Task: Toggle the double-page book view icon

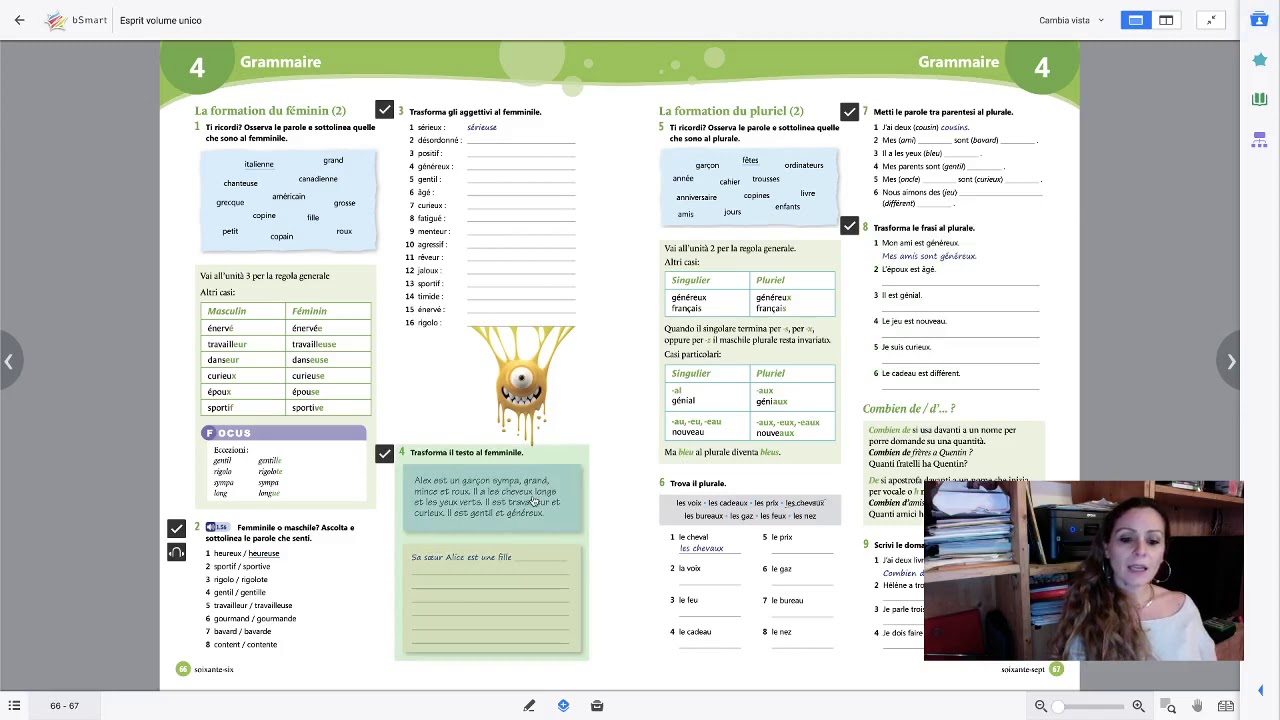Action: point(1225,706)
